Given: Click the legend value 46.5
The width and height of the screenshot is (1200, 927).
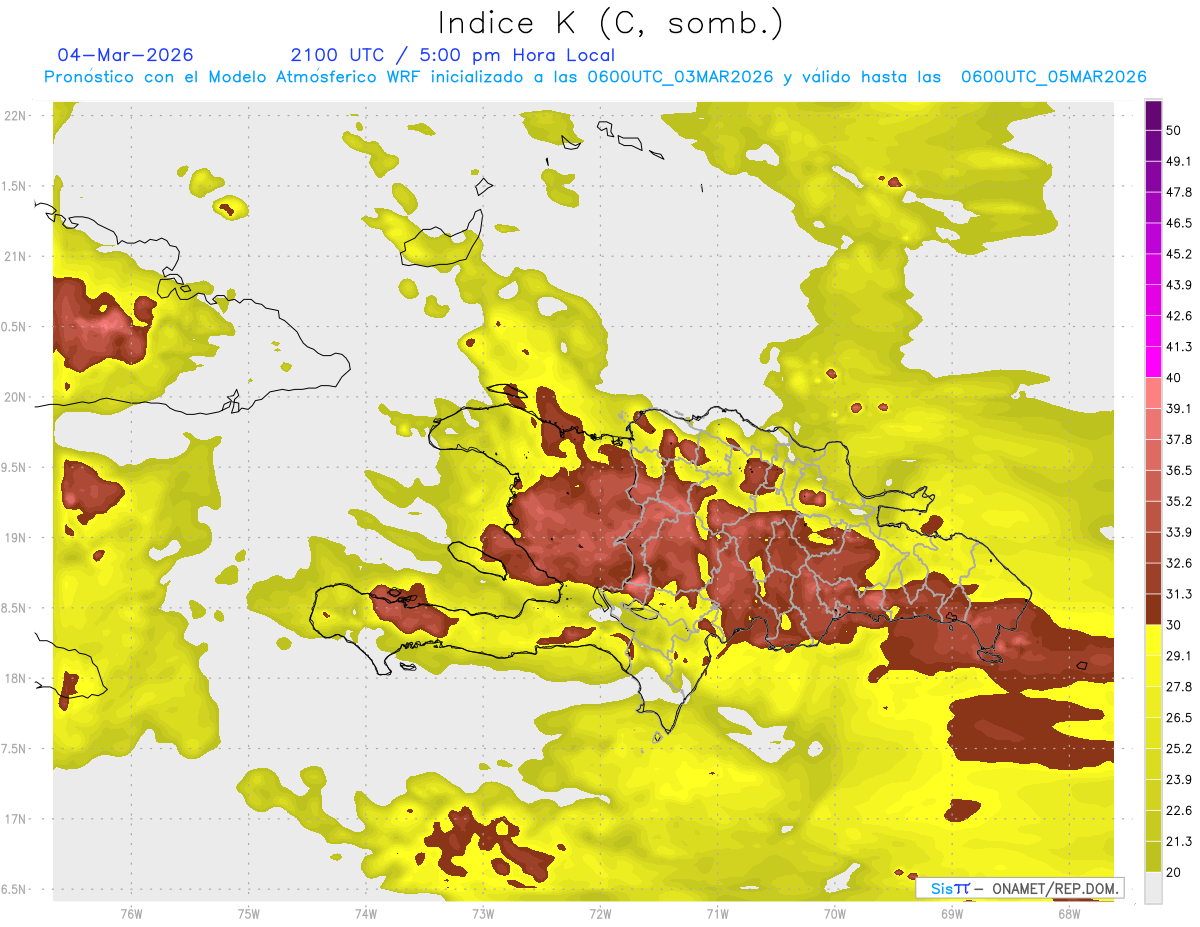Looking at the screenshot, I should [1179, 223].
